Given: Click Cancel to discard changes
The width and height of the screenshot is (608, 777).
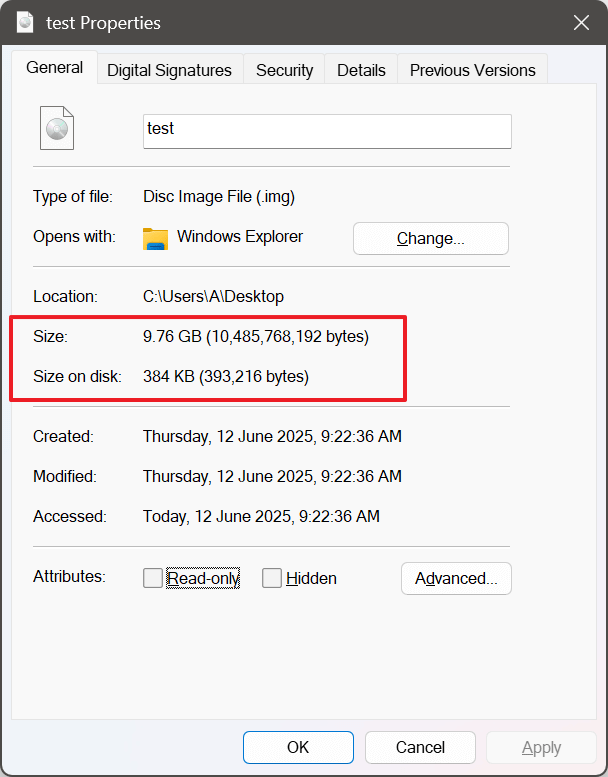Looking at the screenshot, I should tap(420, 747).
